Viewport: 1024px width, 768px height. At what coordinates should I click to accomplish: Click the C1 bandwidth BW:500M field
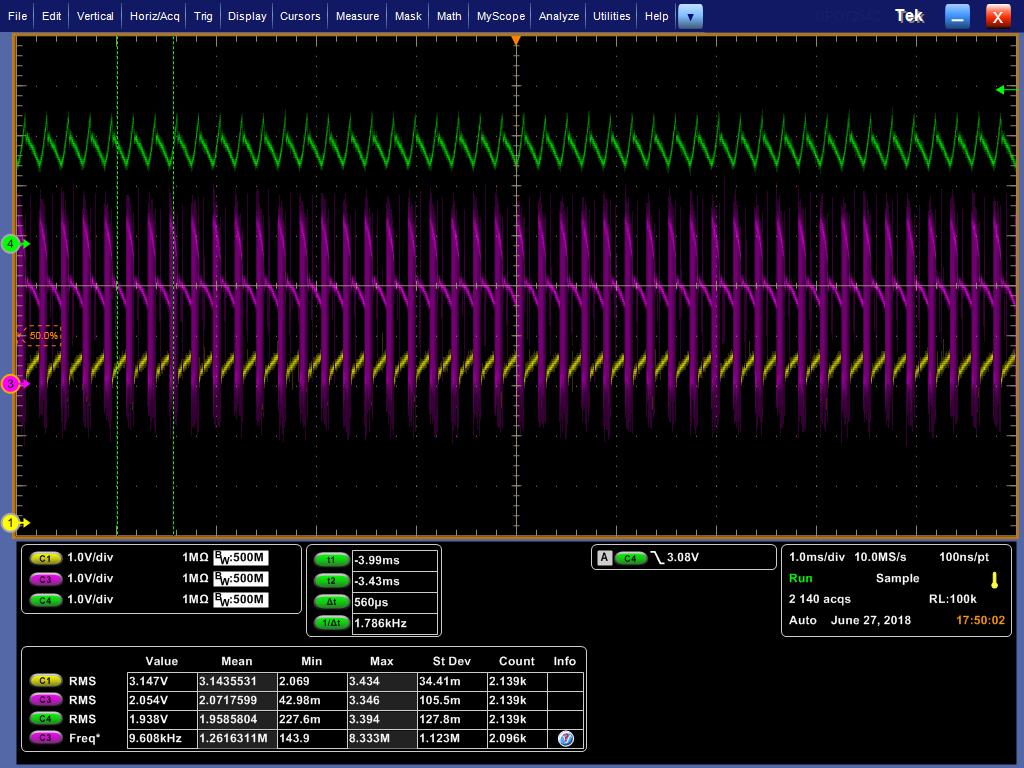point(240,558)
